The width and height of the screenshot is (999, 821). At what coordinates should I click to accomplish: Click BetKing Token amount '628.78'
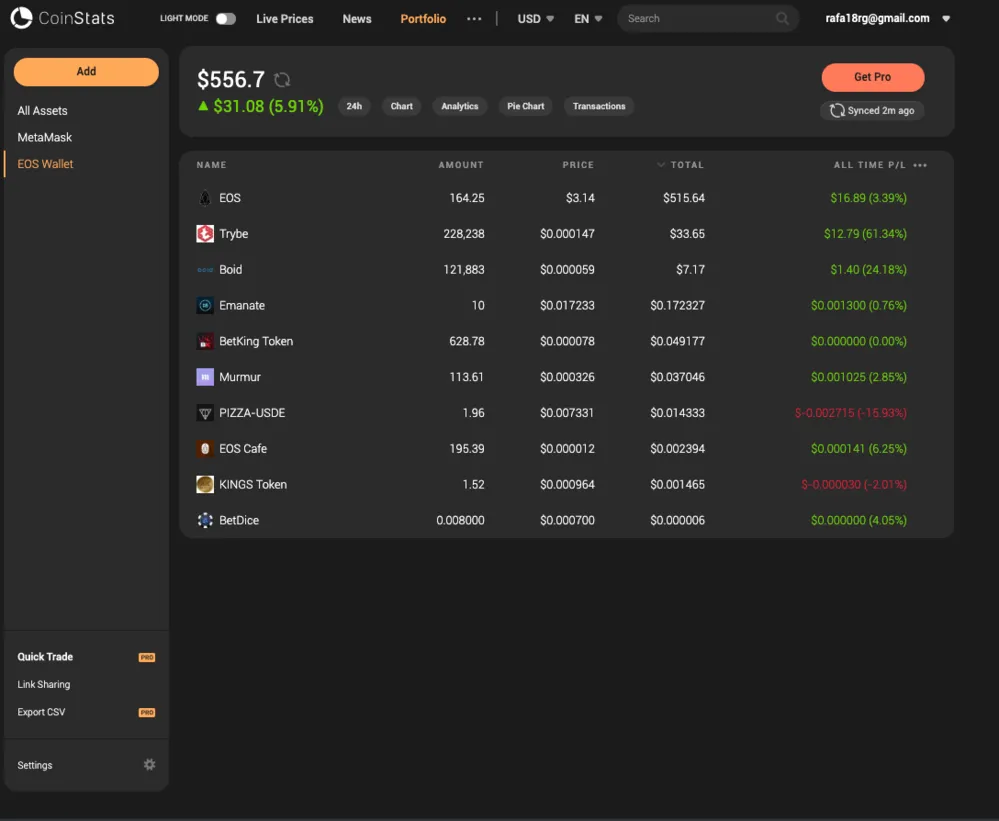point(466,341)
